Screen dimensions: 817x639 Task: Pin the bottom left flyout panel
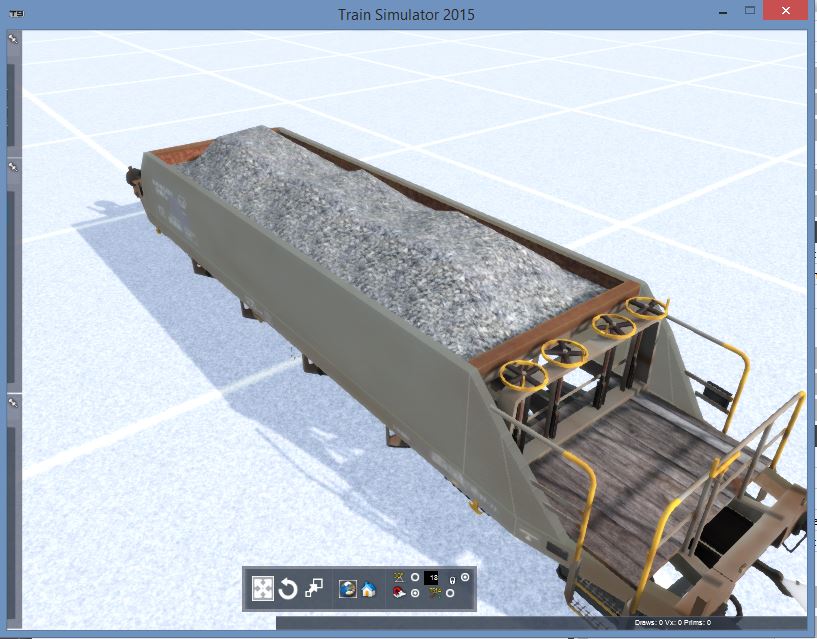click(x=13, y=403)
